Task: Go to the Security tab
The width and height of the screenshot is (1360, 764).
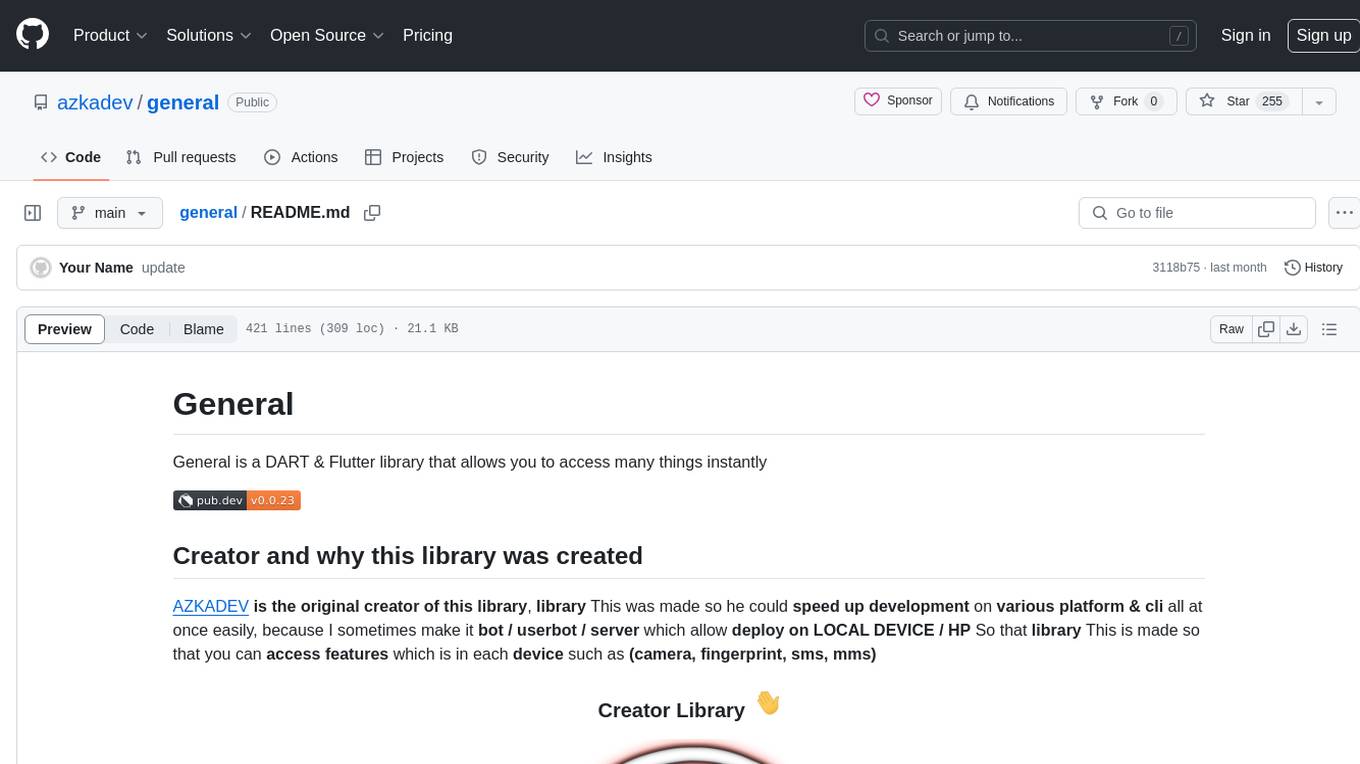Action: coord(510,157)
